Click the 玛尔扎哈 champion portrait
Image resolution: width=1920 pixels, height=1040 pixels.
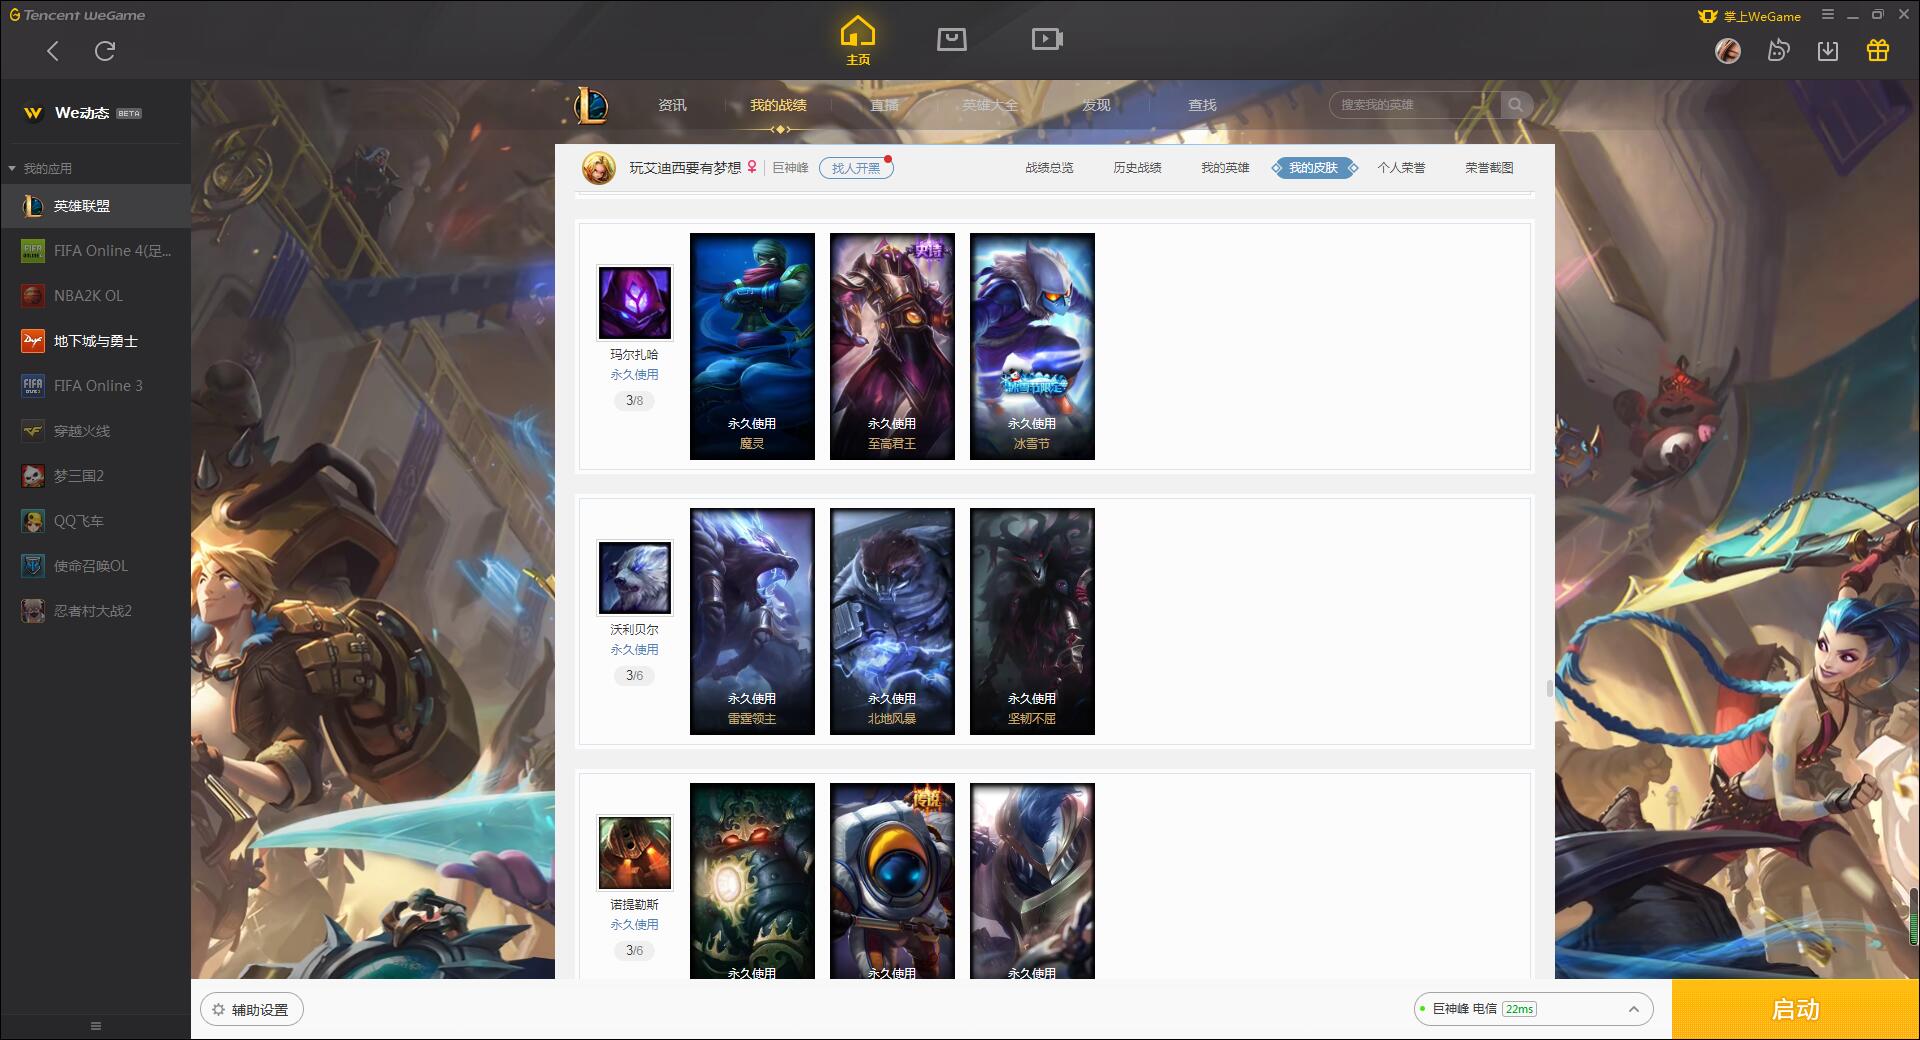tap(635, 303)
